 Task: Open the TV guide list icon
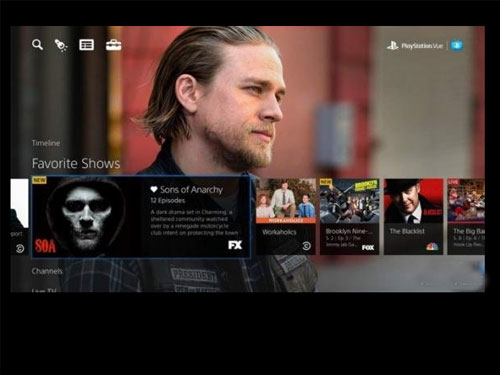86,45
